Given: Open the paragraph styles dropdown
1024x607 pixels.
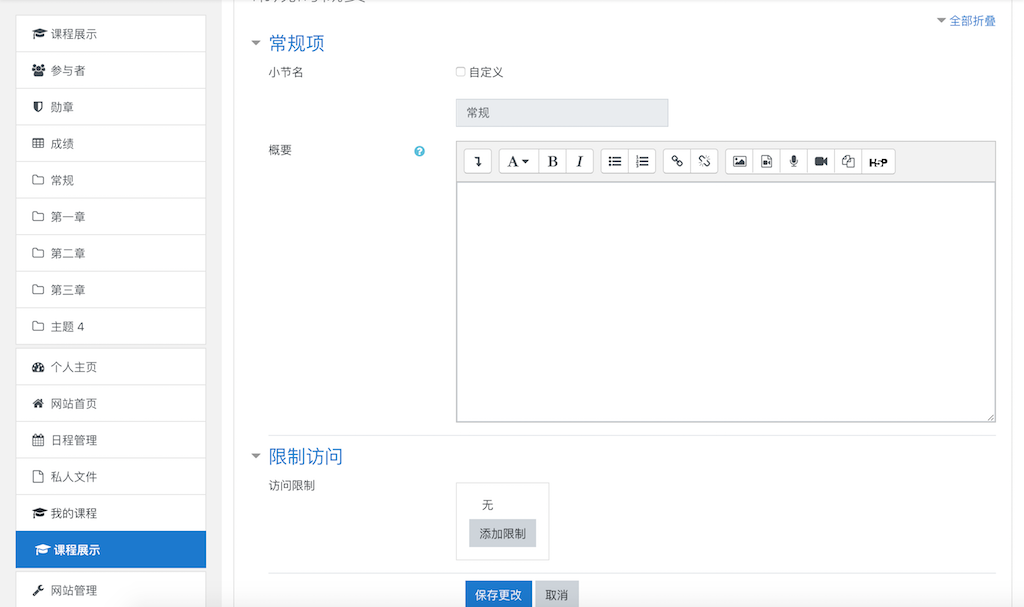Looking at the screenshot, I should (x=519, y=161).
